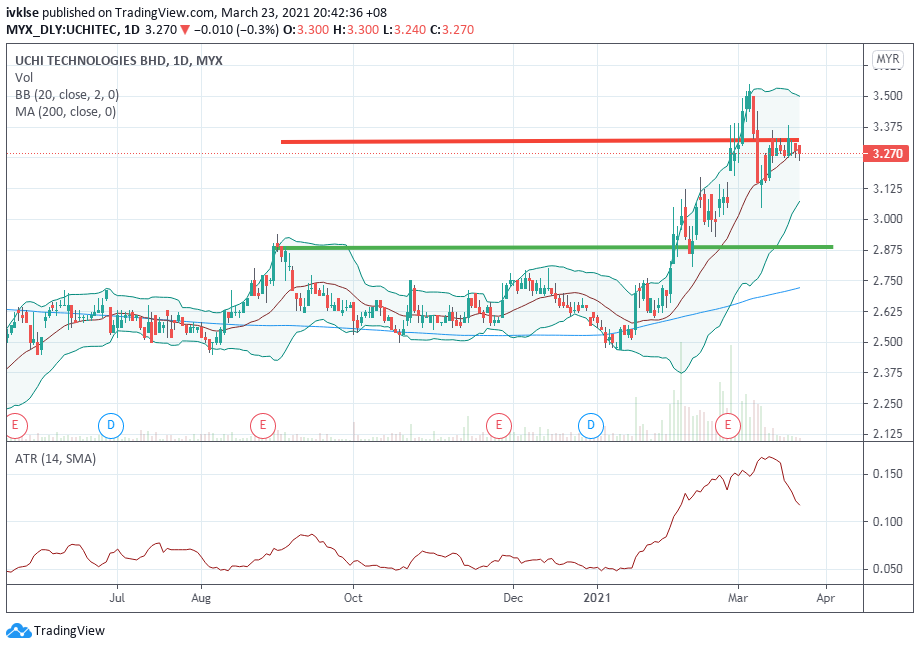
Task: Click the 0.150 ATR axis label
Action: pyautogui.click(x=888, y=474)
